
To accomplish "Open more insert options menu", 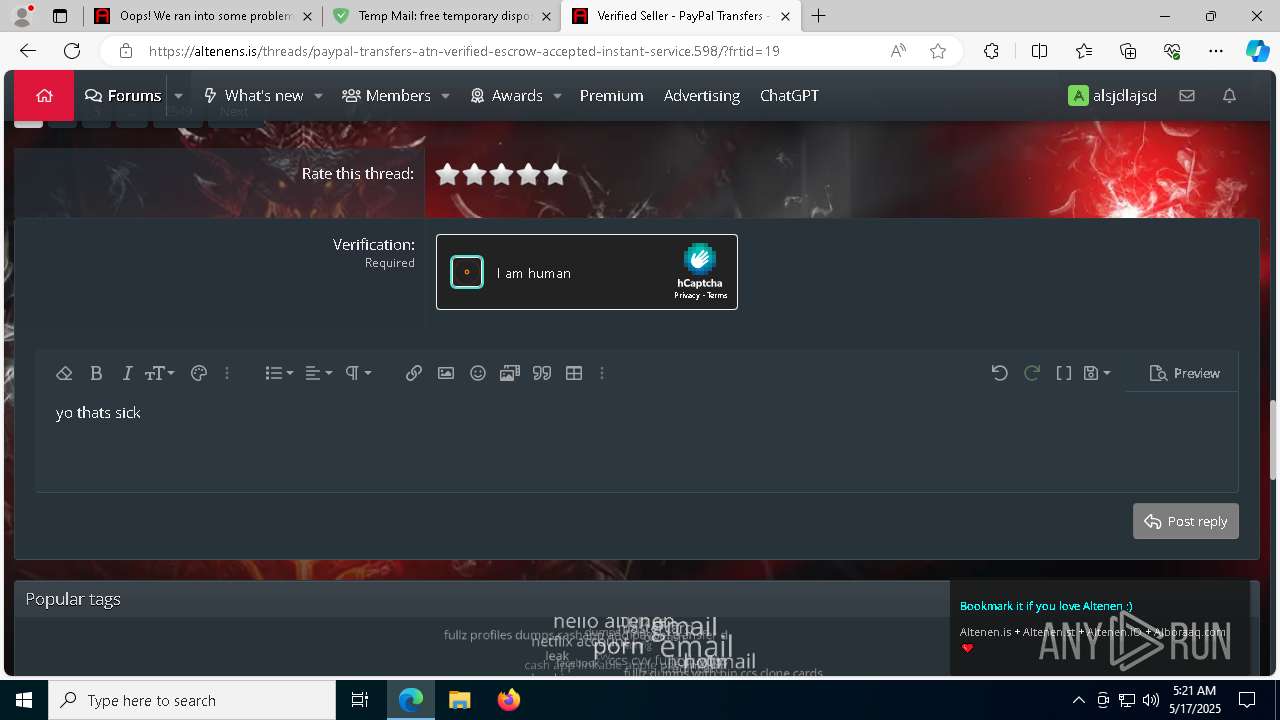I will [x=602, y=373].
